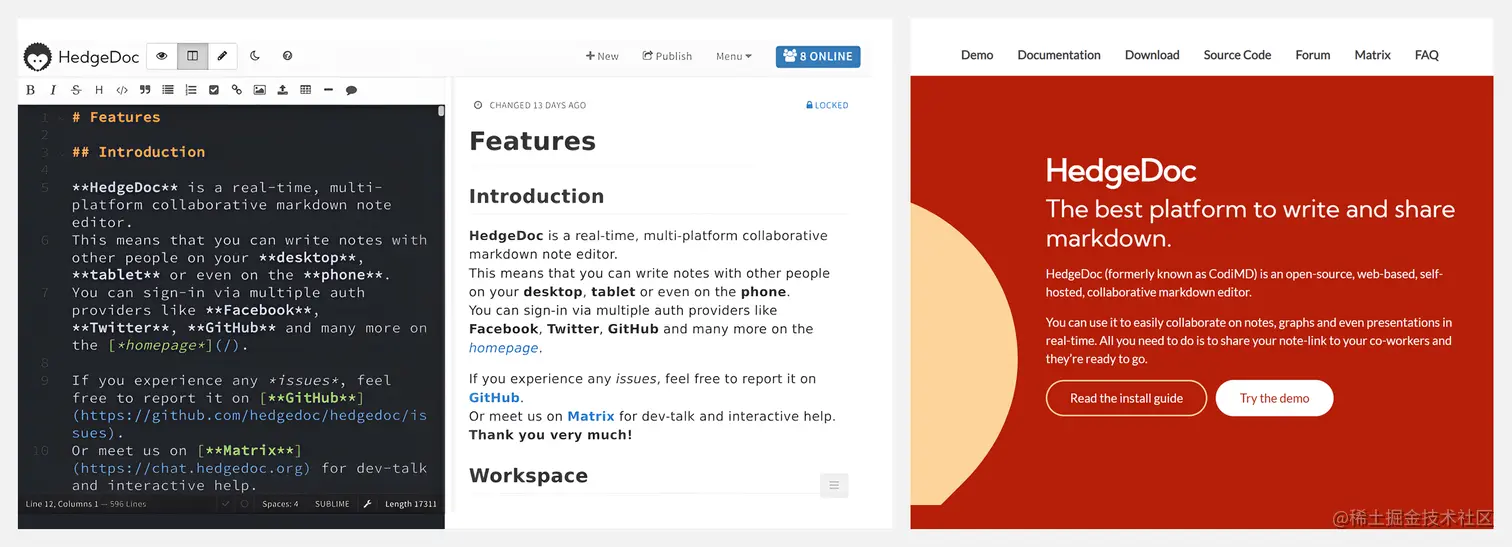Viewport: 1512px width, 547px height.
Task: Insert an unordered bullet list
Action: tap(168, 90)
